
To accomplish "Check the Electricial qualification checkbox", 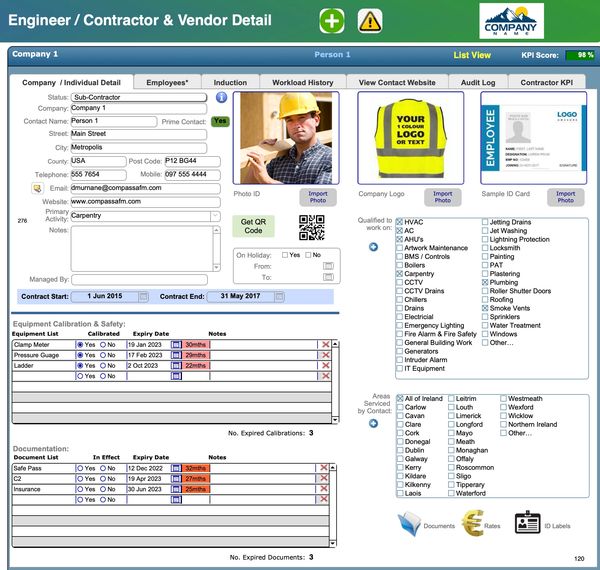I will [x=401, y=317].
